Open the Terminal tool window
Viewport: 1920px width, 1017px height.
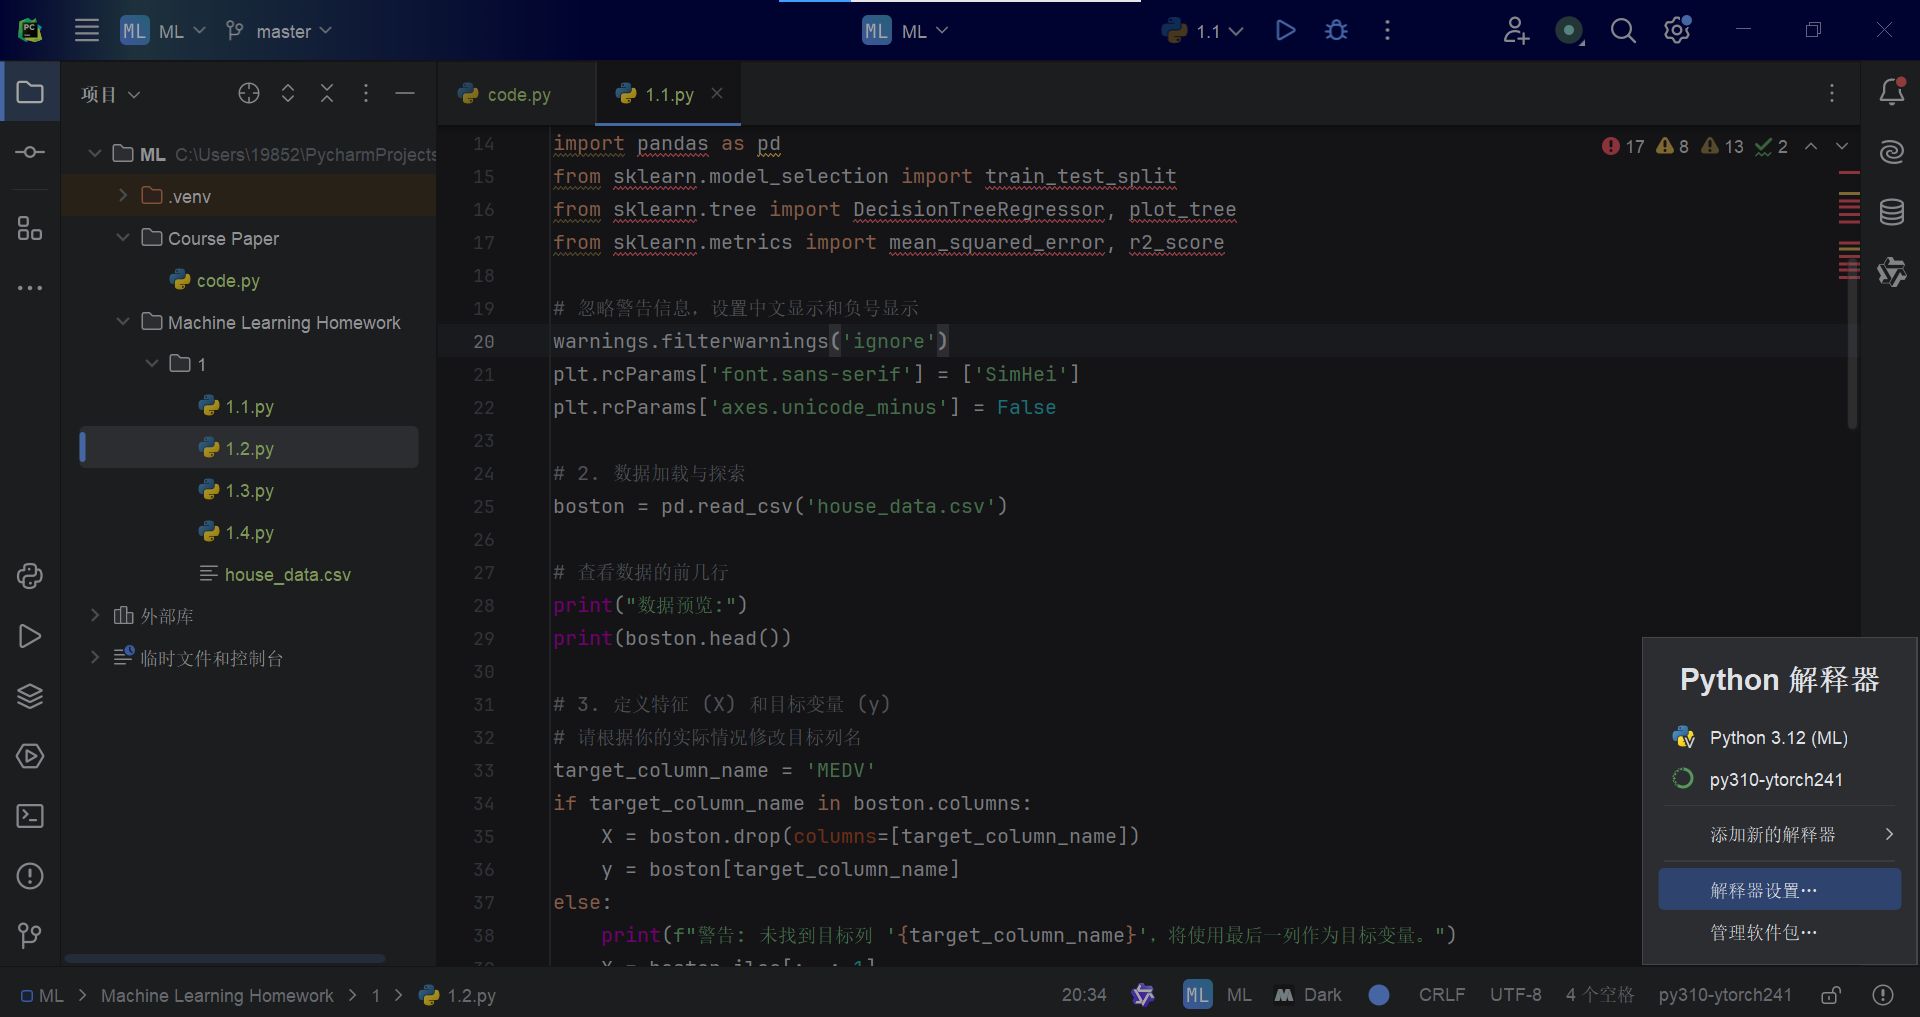click(x=30, y=816)
